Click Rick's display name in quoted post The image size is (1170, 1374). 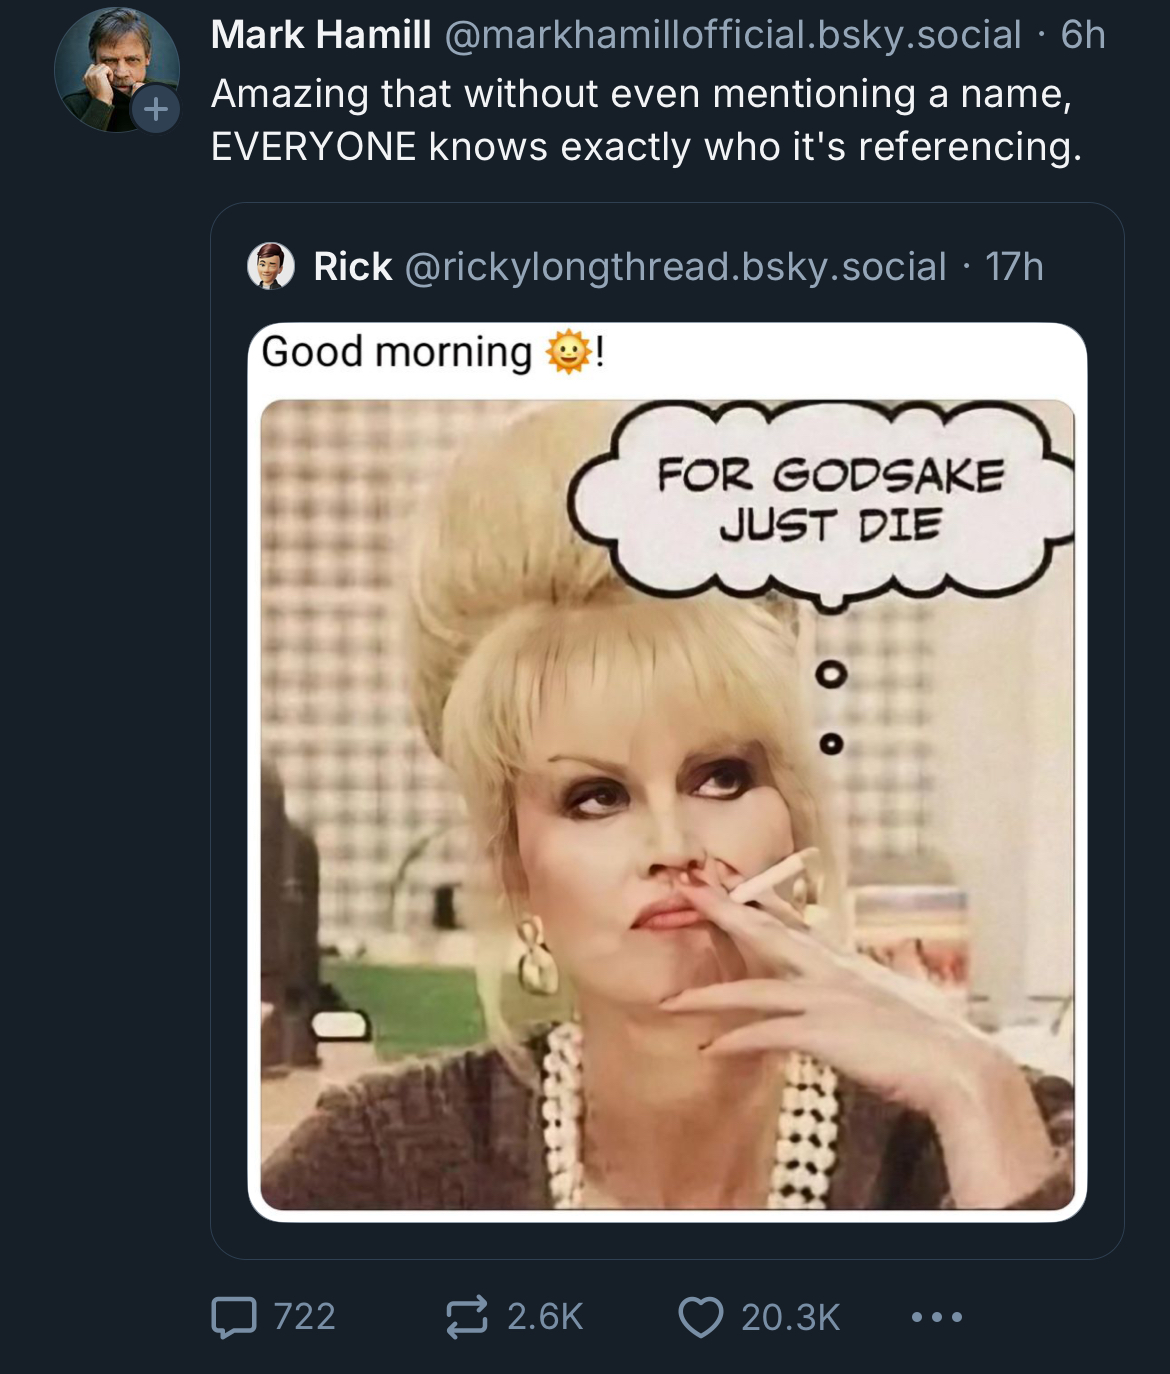pos(352,266)
